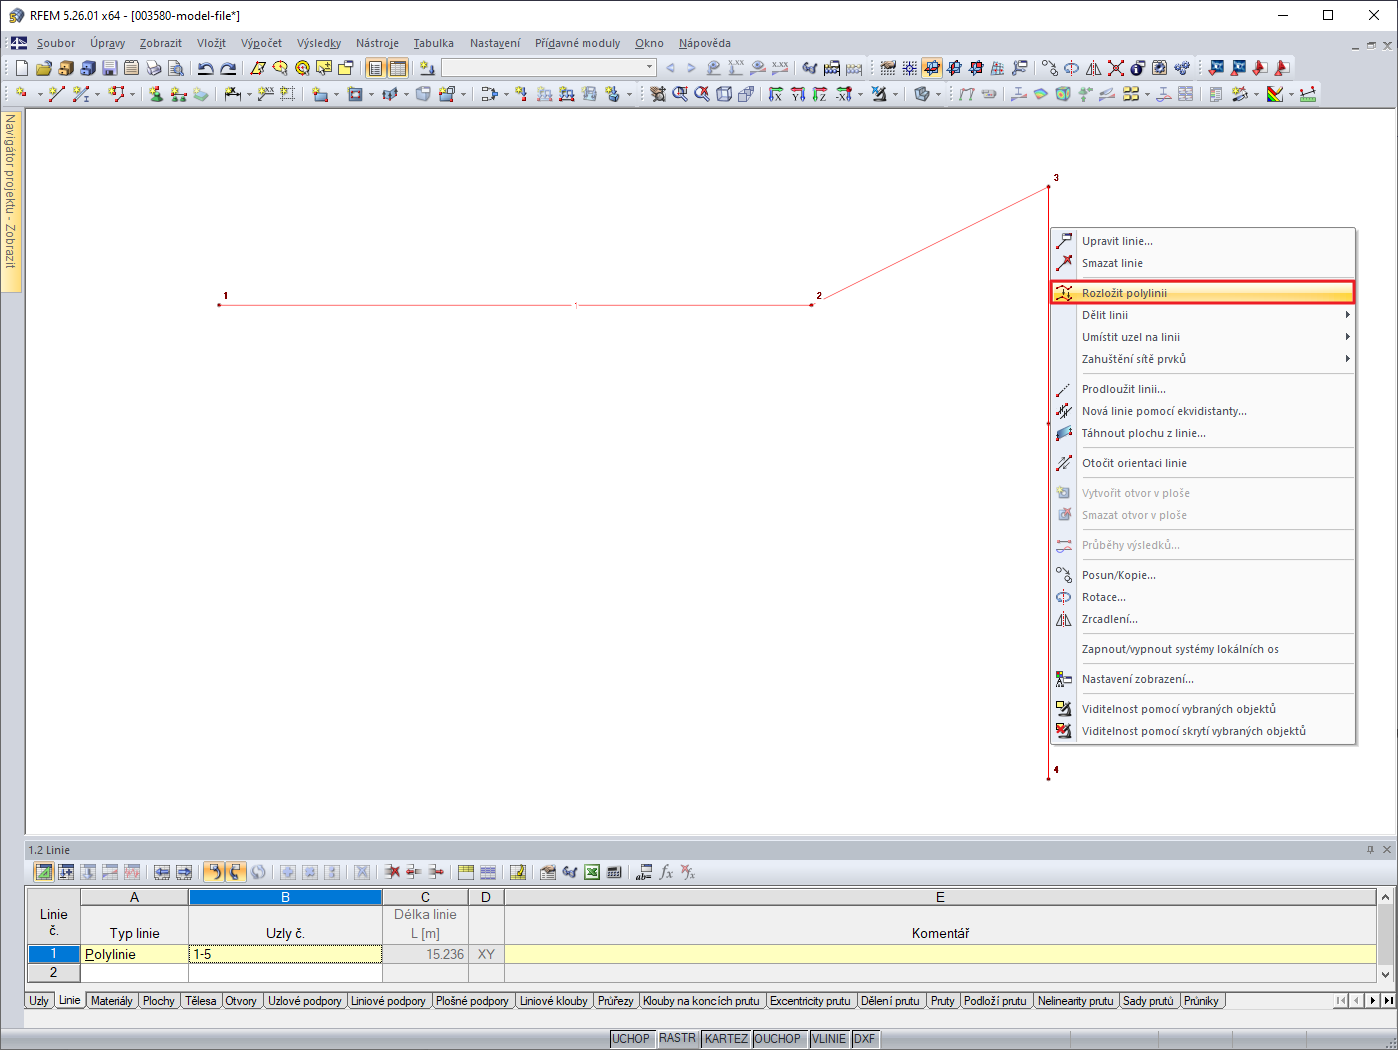Click the formula fx icon in table toolbar
Viewport: 1398px width, 1050px height.
coord(666,872)
